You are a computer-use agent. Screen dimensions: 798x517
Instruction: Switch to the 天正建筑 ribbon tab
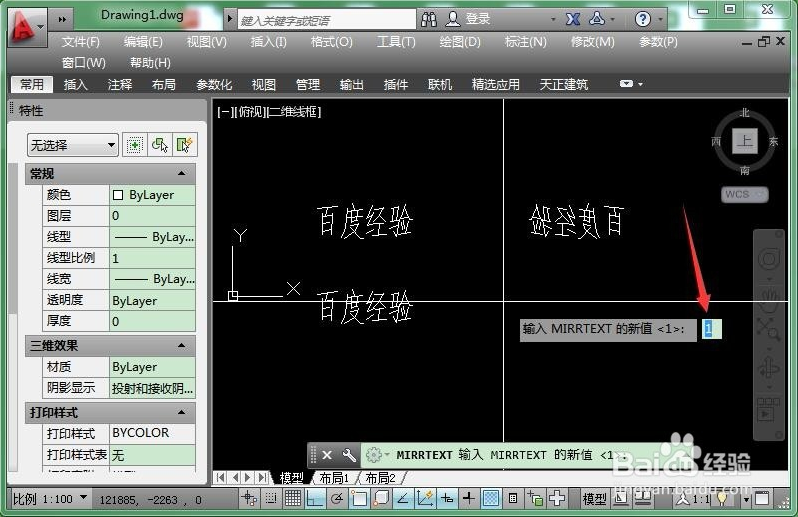point(564,84)
